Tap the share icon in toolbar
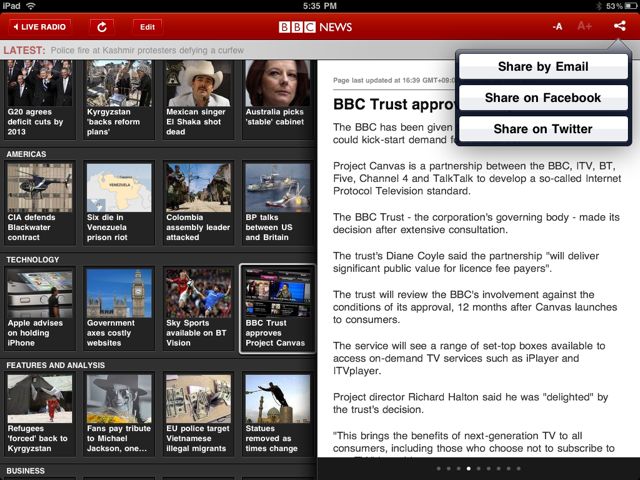Screen dimensions: 640x480 tap(619, 26)
